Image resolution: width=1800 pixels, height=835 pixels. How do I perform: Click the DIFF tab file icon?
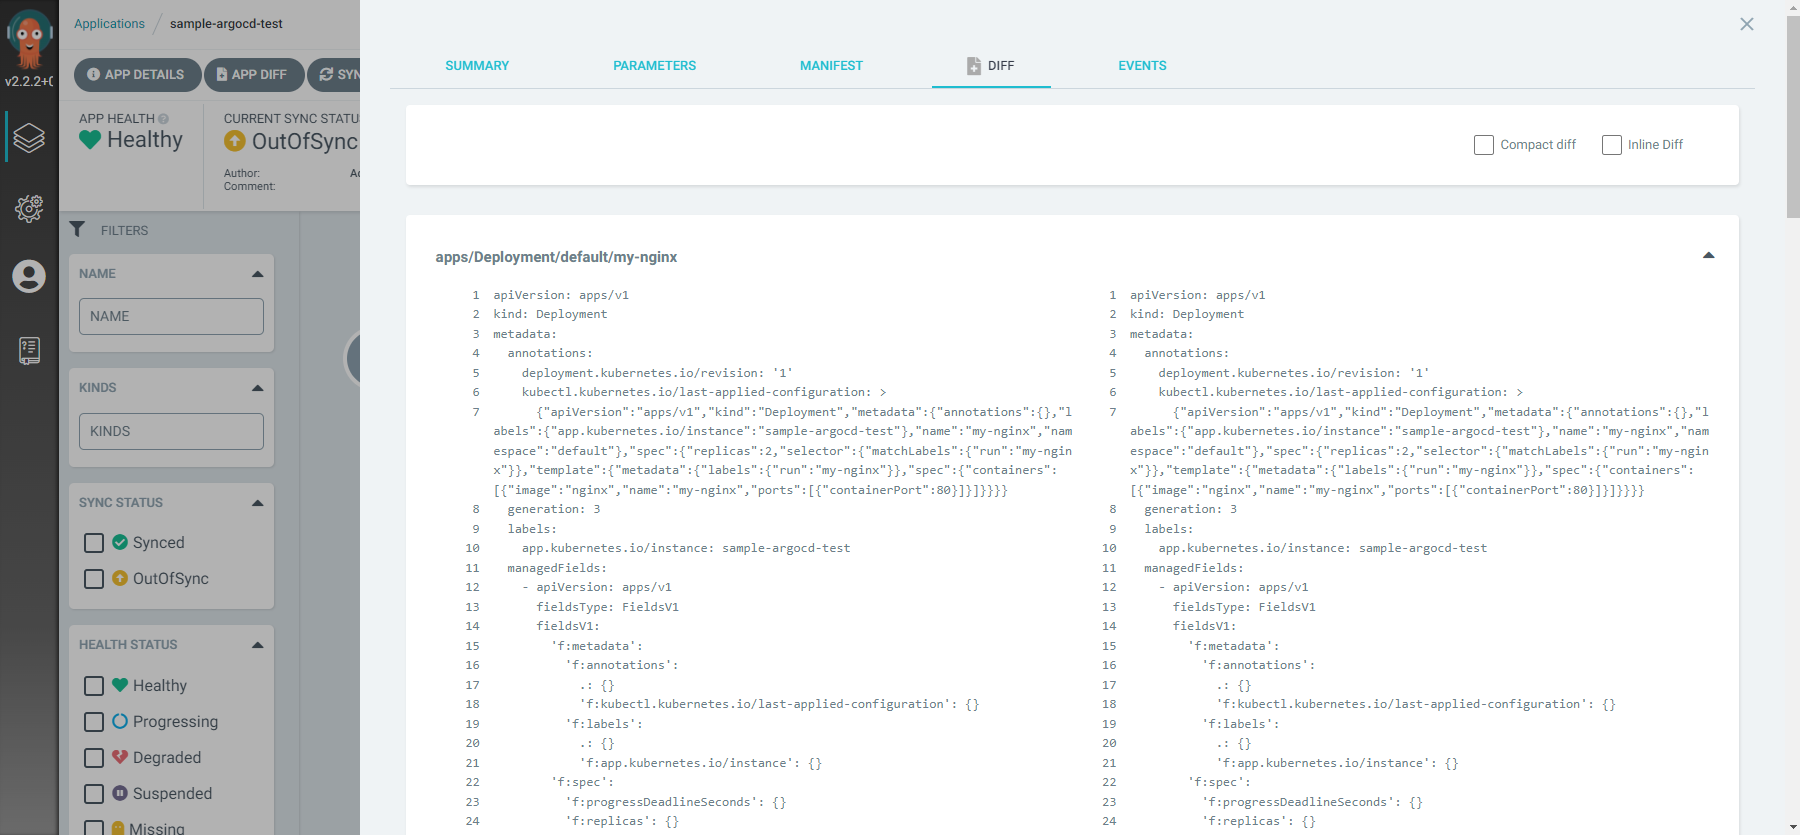click(x=973, y=66)
